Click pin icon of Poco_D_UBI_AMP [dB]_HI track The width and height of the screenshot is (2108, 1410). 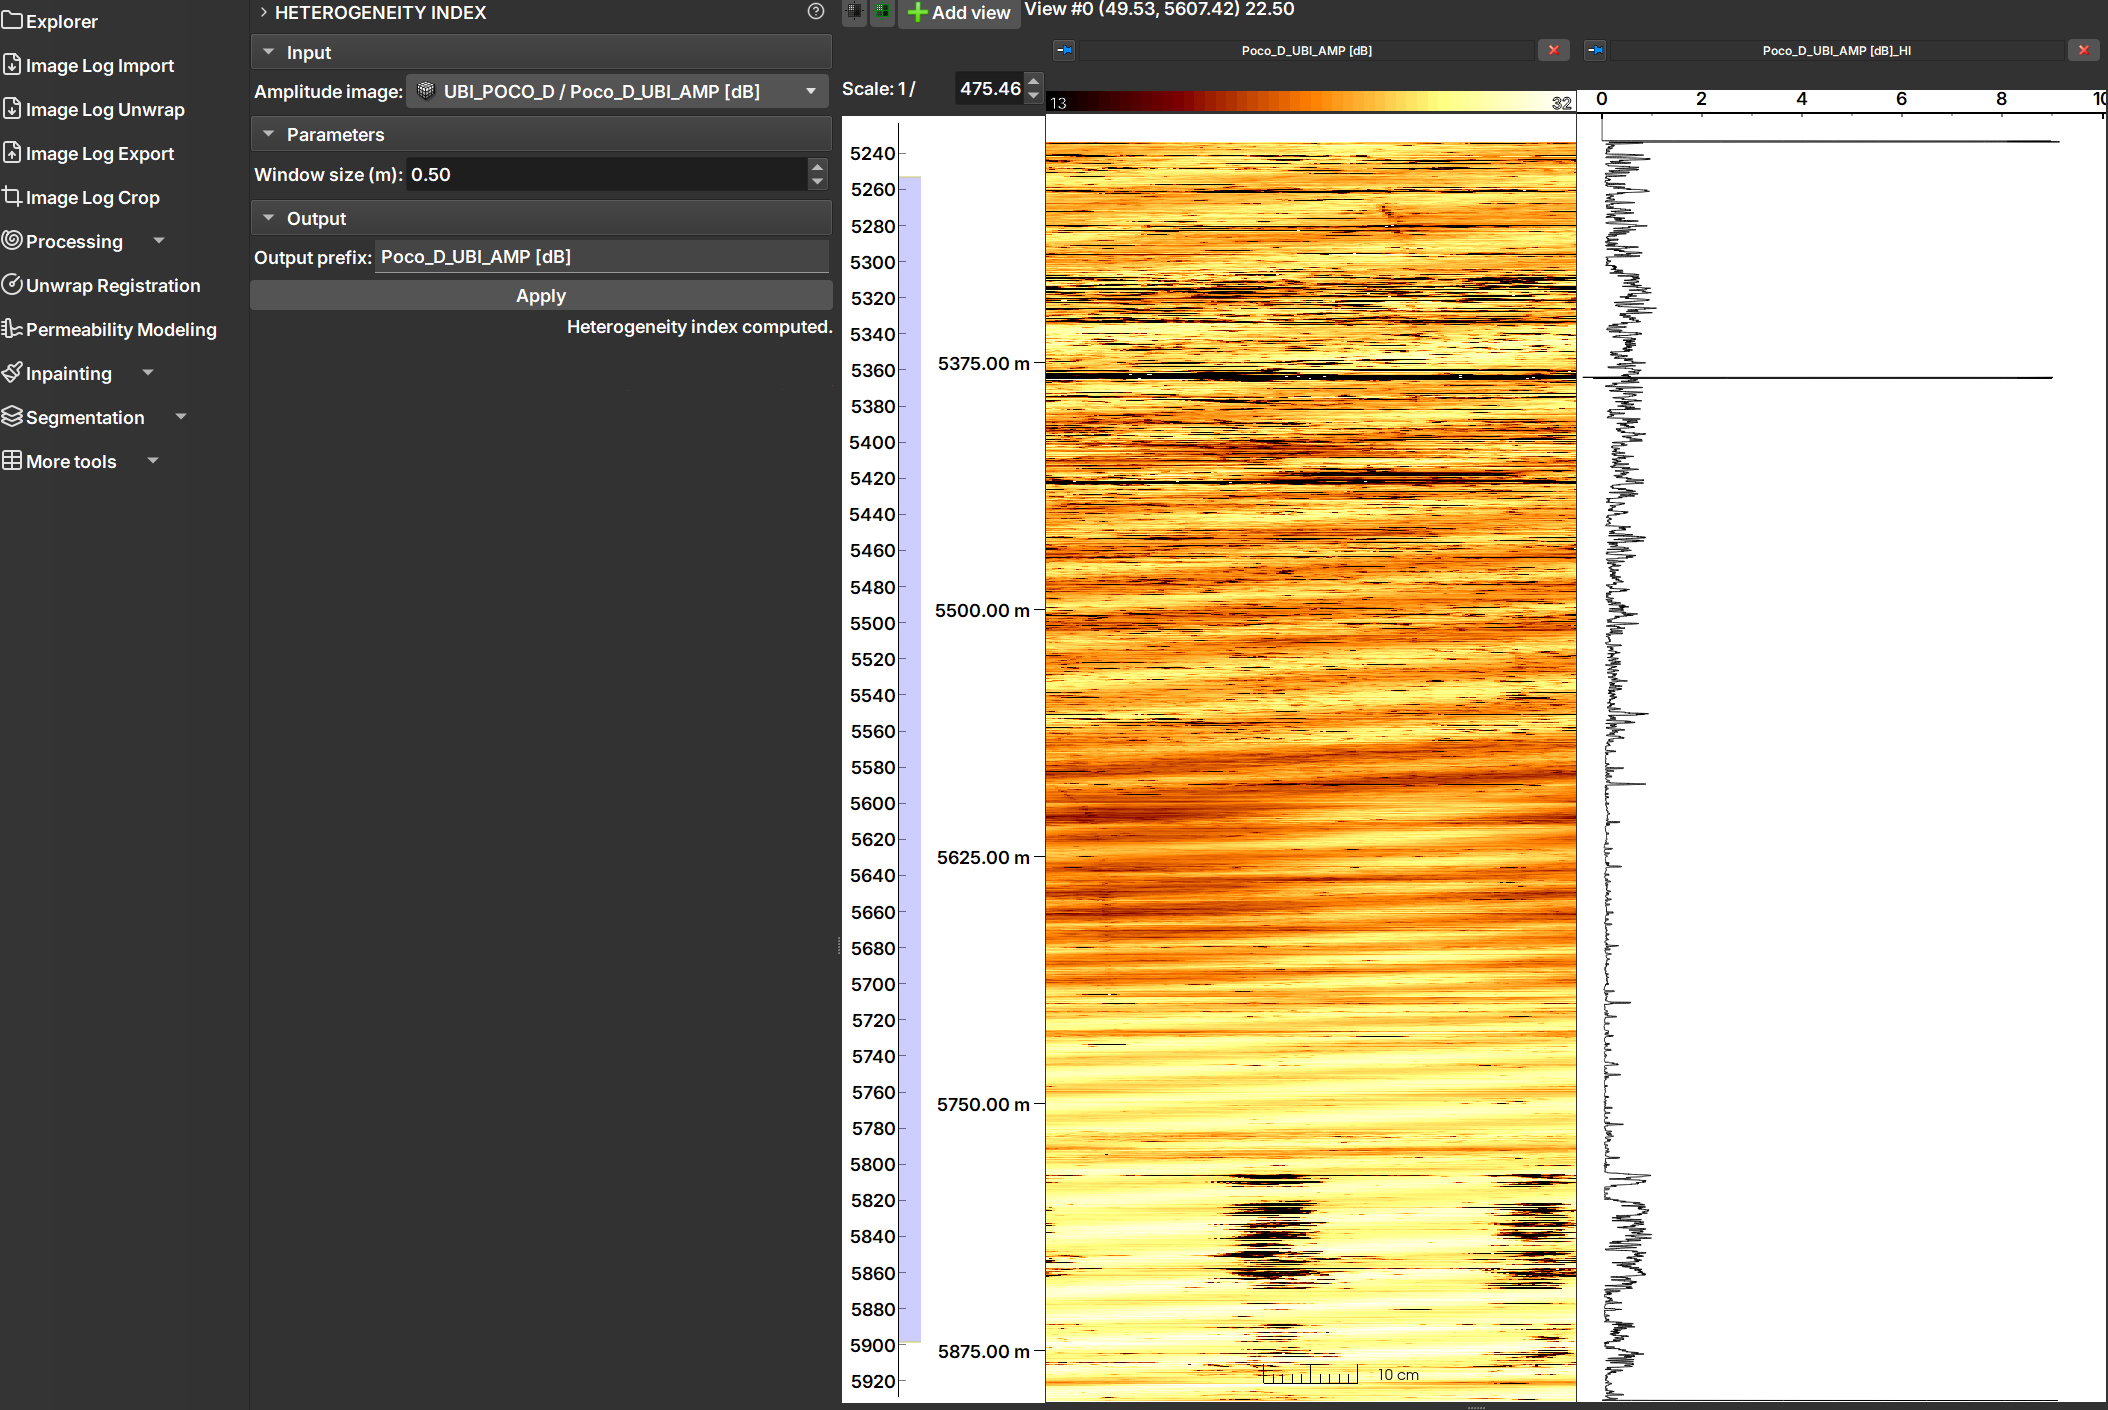pyautogui.click(x=1595, y=50)
